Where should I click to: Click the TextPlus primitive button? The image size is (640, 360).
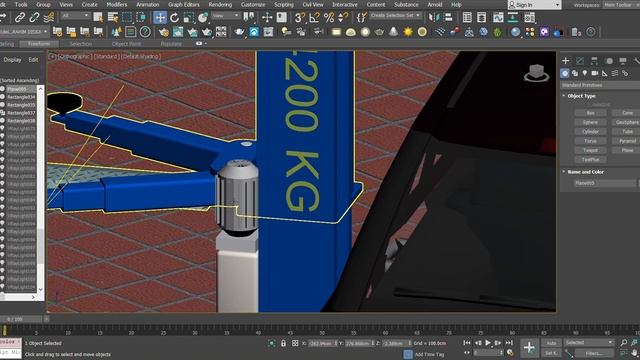pos(590,160)
